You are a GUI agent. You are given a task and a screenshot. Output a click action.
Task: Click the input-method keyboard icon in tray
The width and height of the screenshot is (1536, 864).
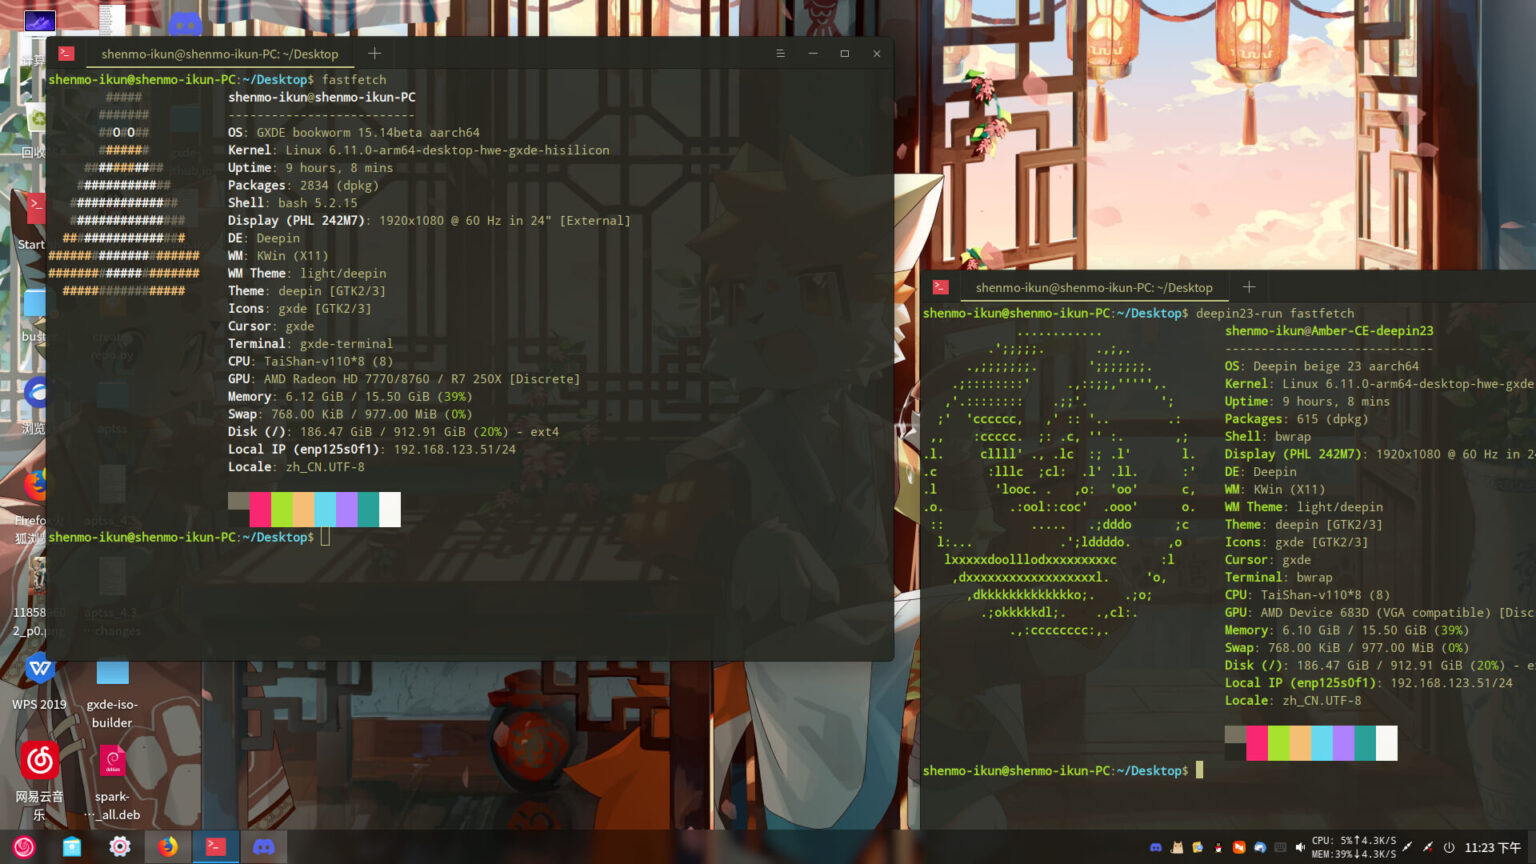pyautogui.click(x=1280, y=847)
